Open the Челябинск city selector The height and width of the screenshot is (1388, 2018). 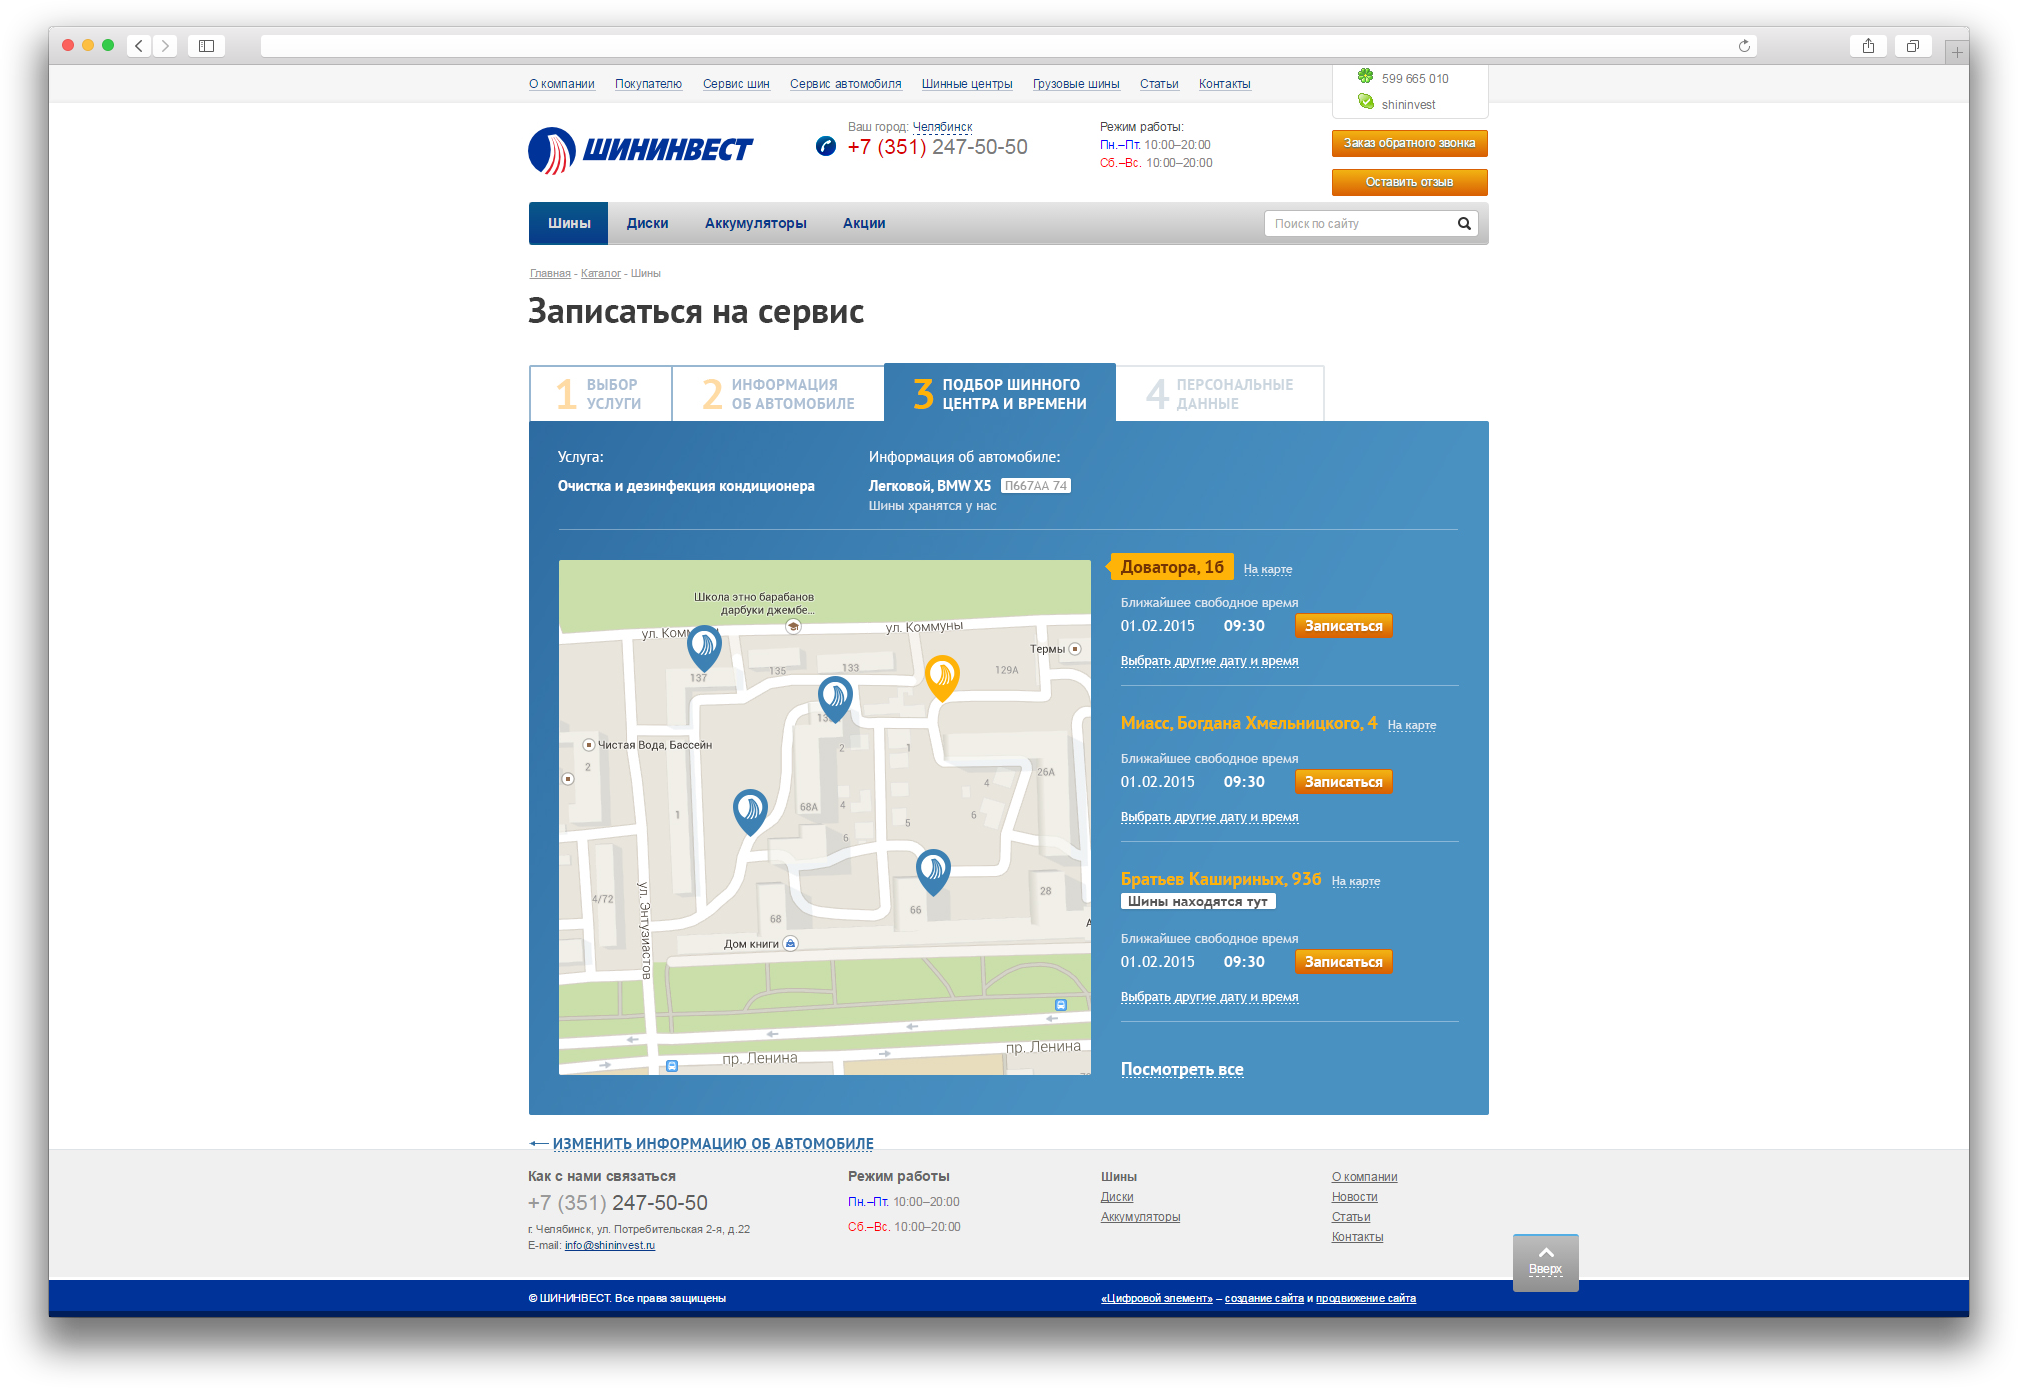pyautogui.click(x=942, y=127)
